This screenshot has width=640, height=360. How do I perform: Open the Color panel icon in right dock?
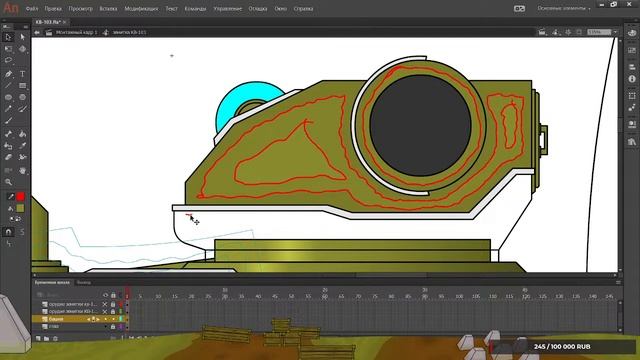(632, 33)
